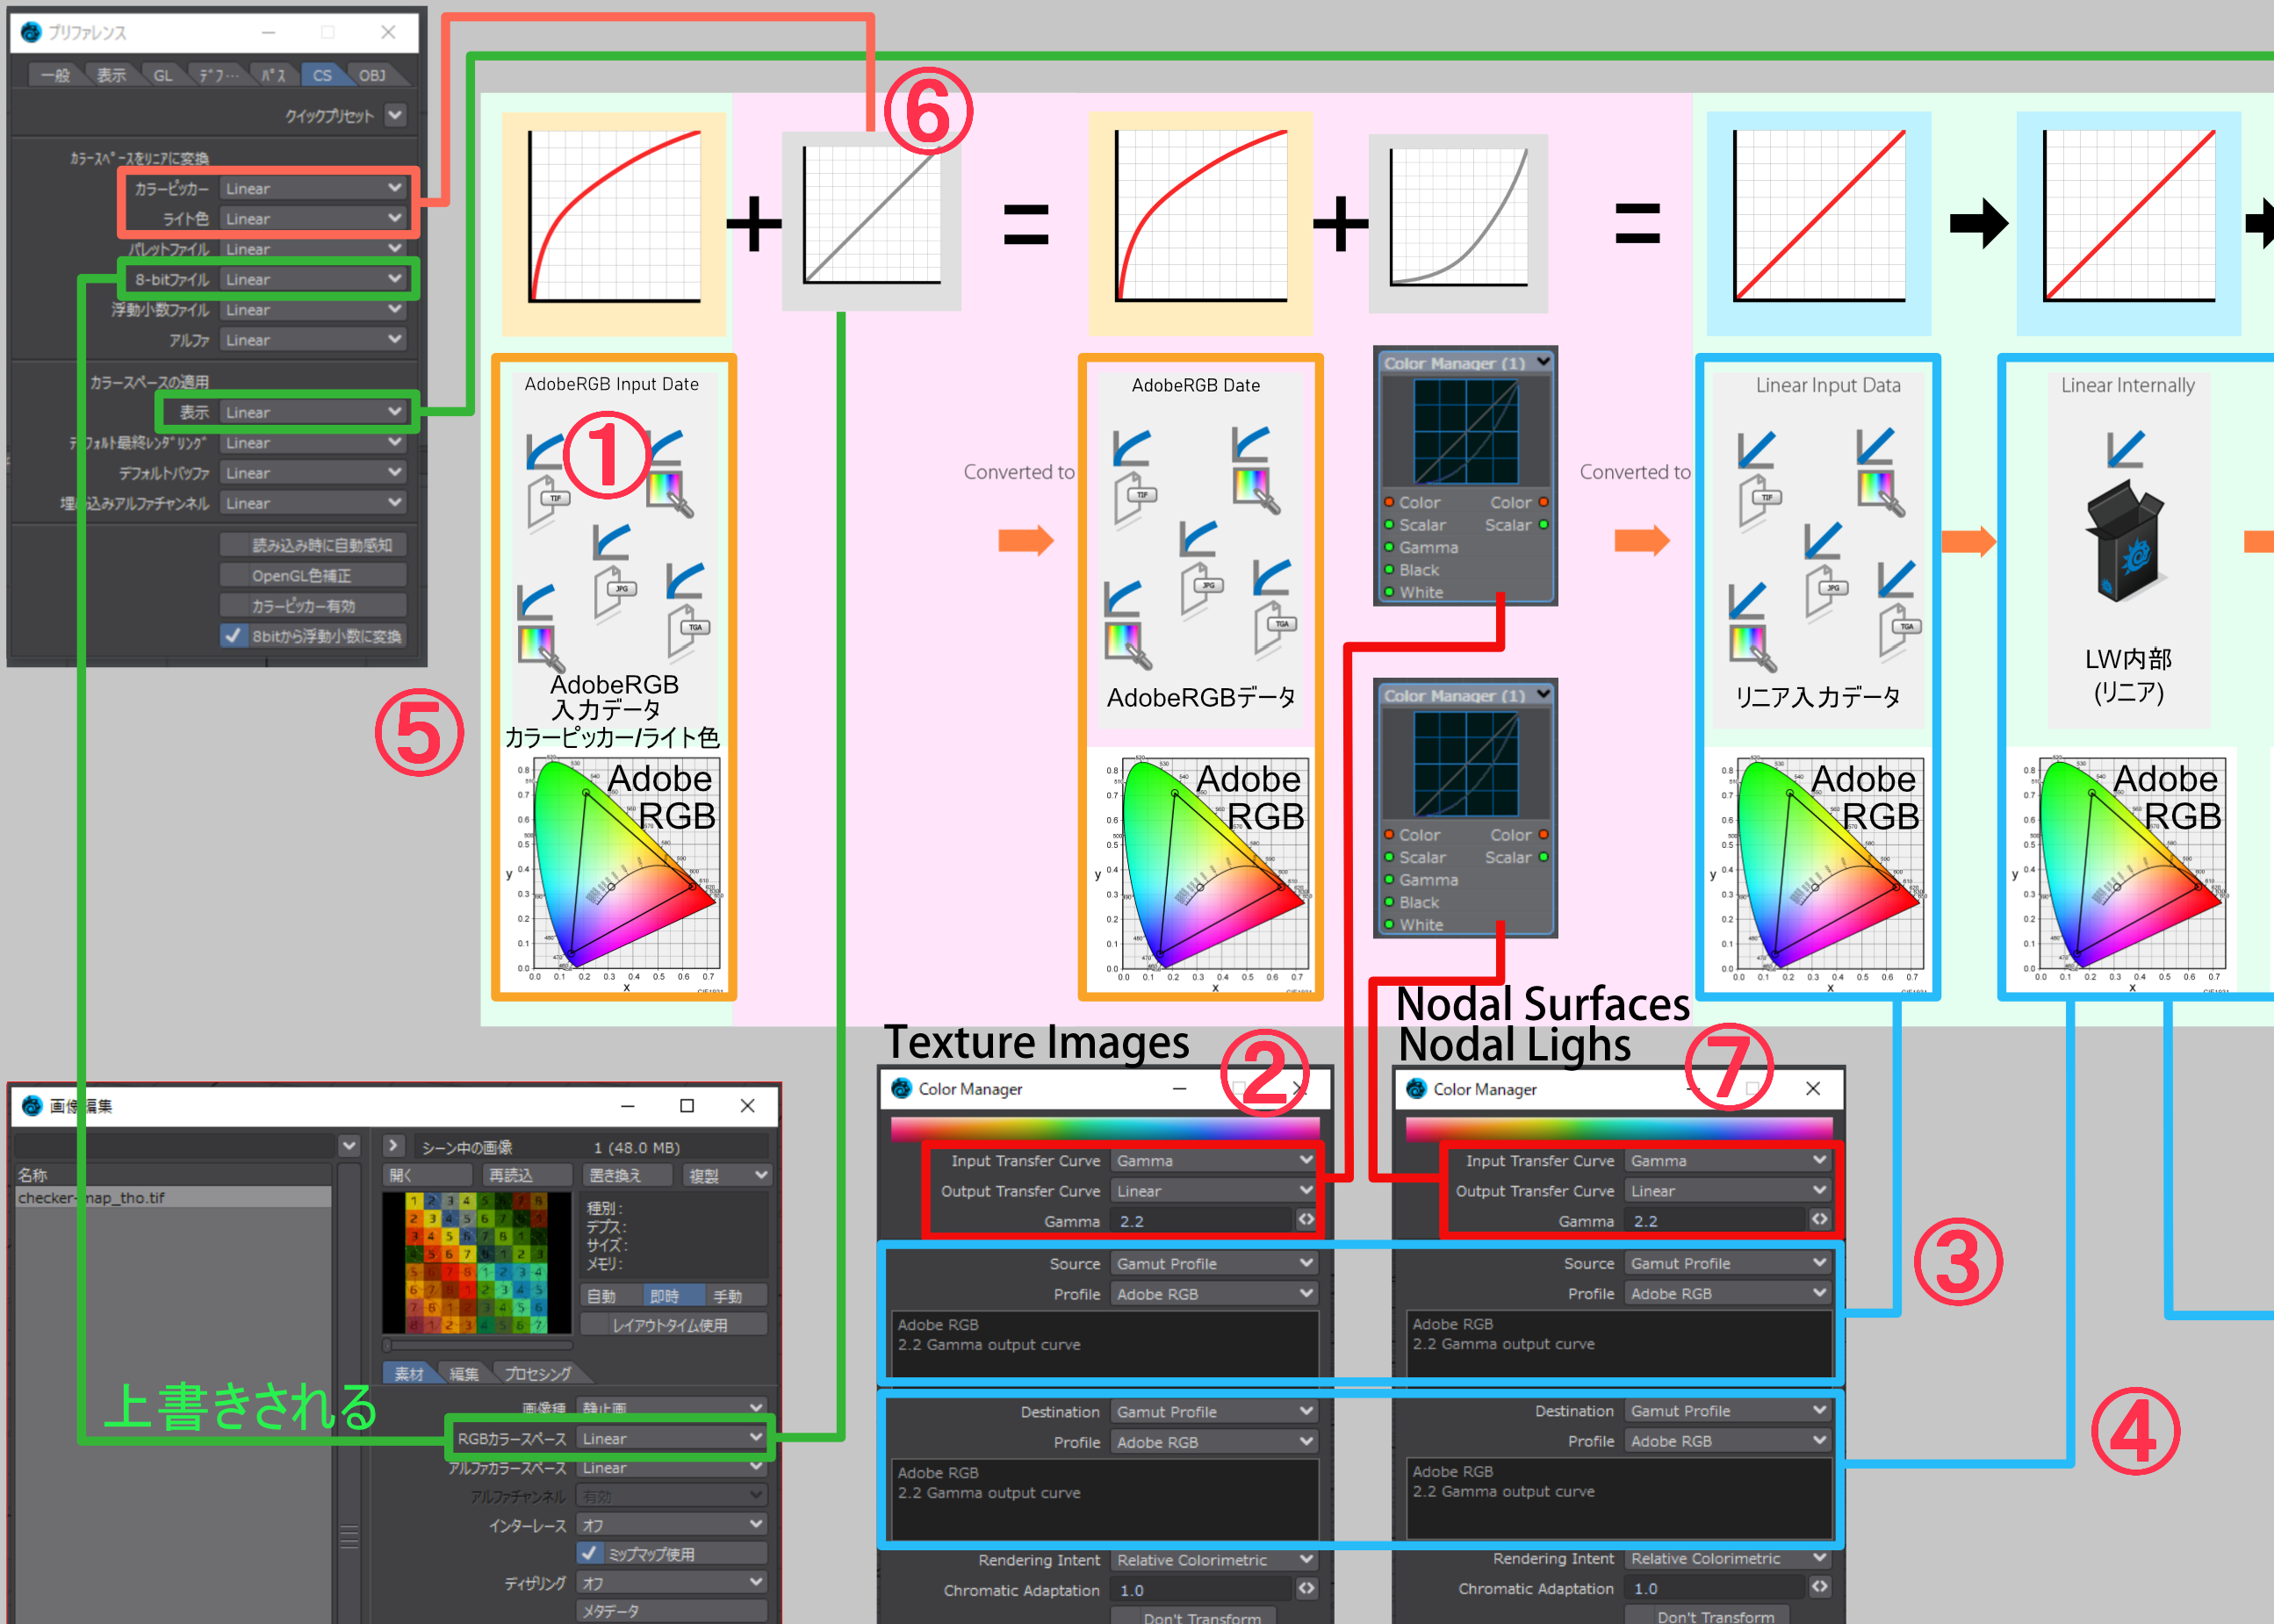Click Gamma value arrows in Nodal Color Manager
This screenshot has width=2274, height=1624.
click(x=1819, y=1220)
